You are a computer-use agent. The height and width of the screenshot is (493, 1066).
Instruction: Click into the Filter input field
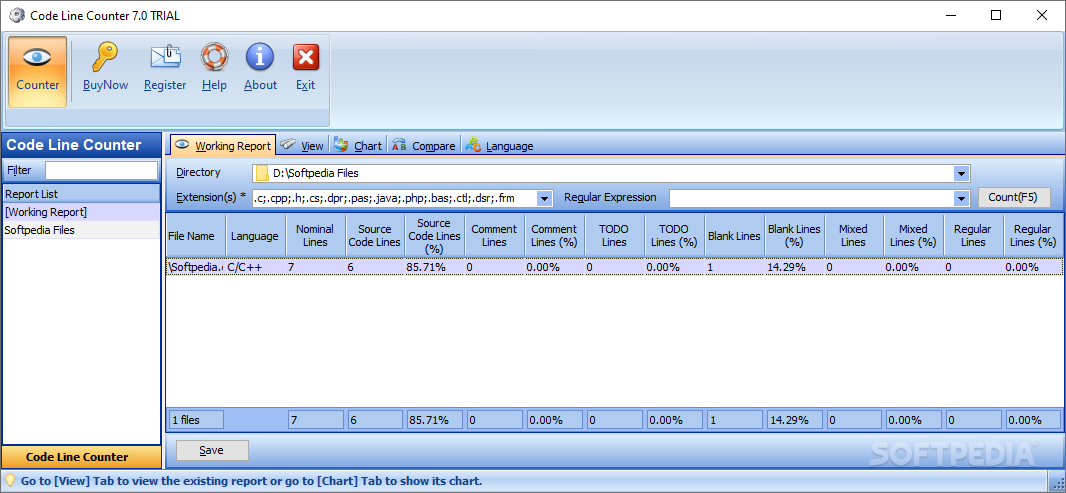point(101,170)
